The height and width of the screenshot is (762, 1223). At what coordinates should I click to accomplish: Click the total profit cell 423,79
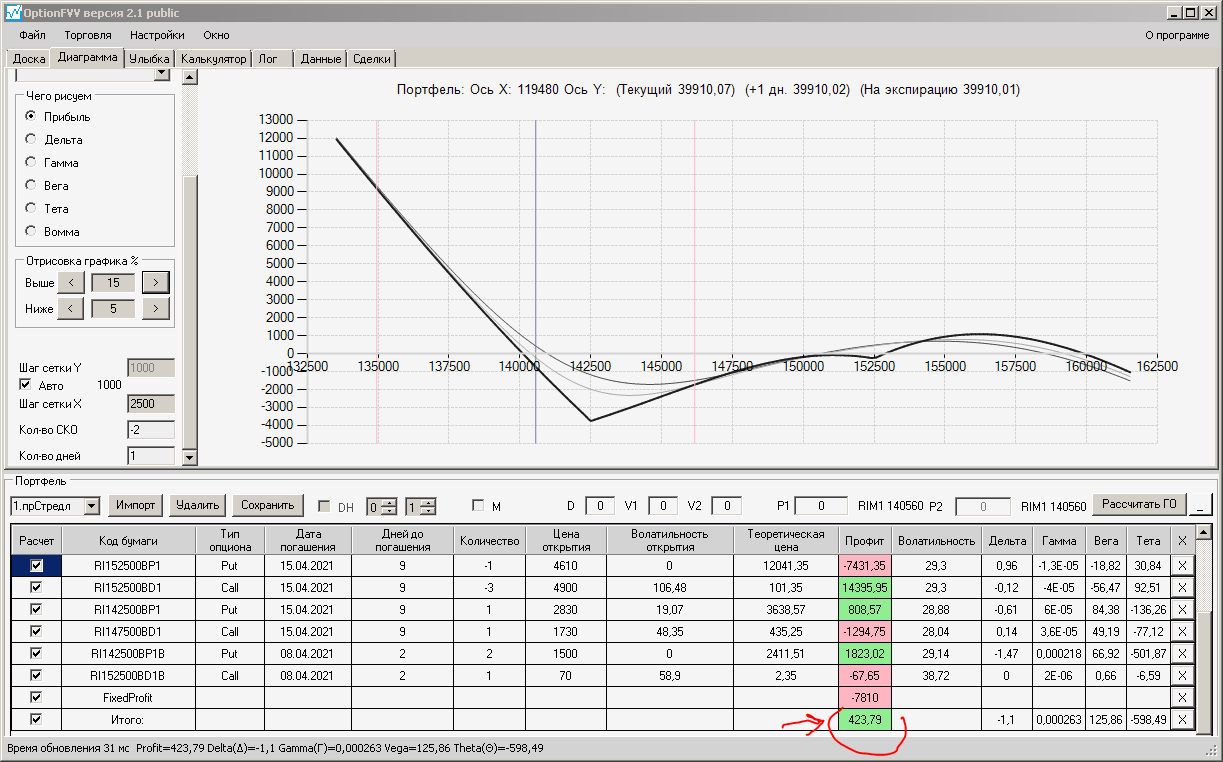(865, 720)
